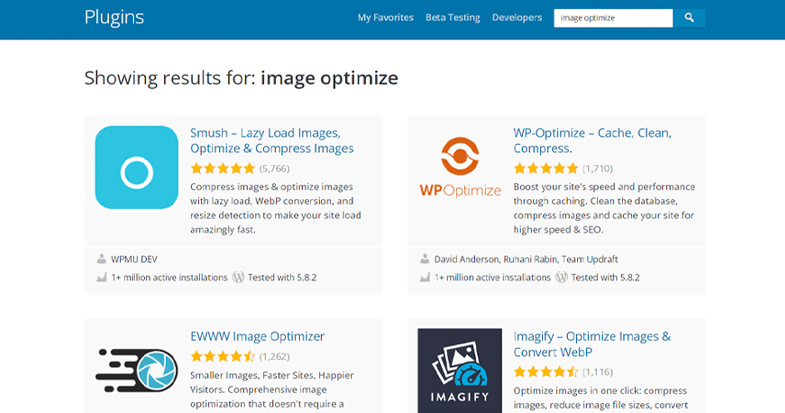Click the Smush five-star rating
This screenshot has width=785, height=413.
tap(223, 168)
